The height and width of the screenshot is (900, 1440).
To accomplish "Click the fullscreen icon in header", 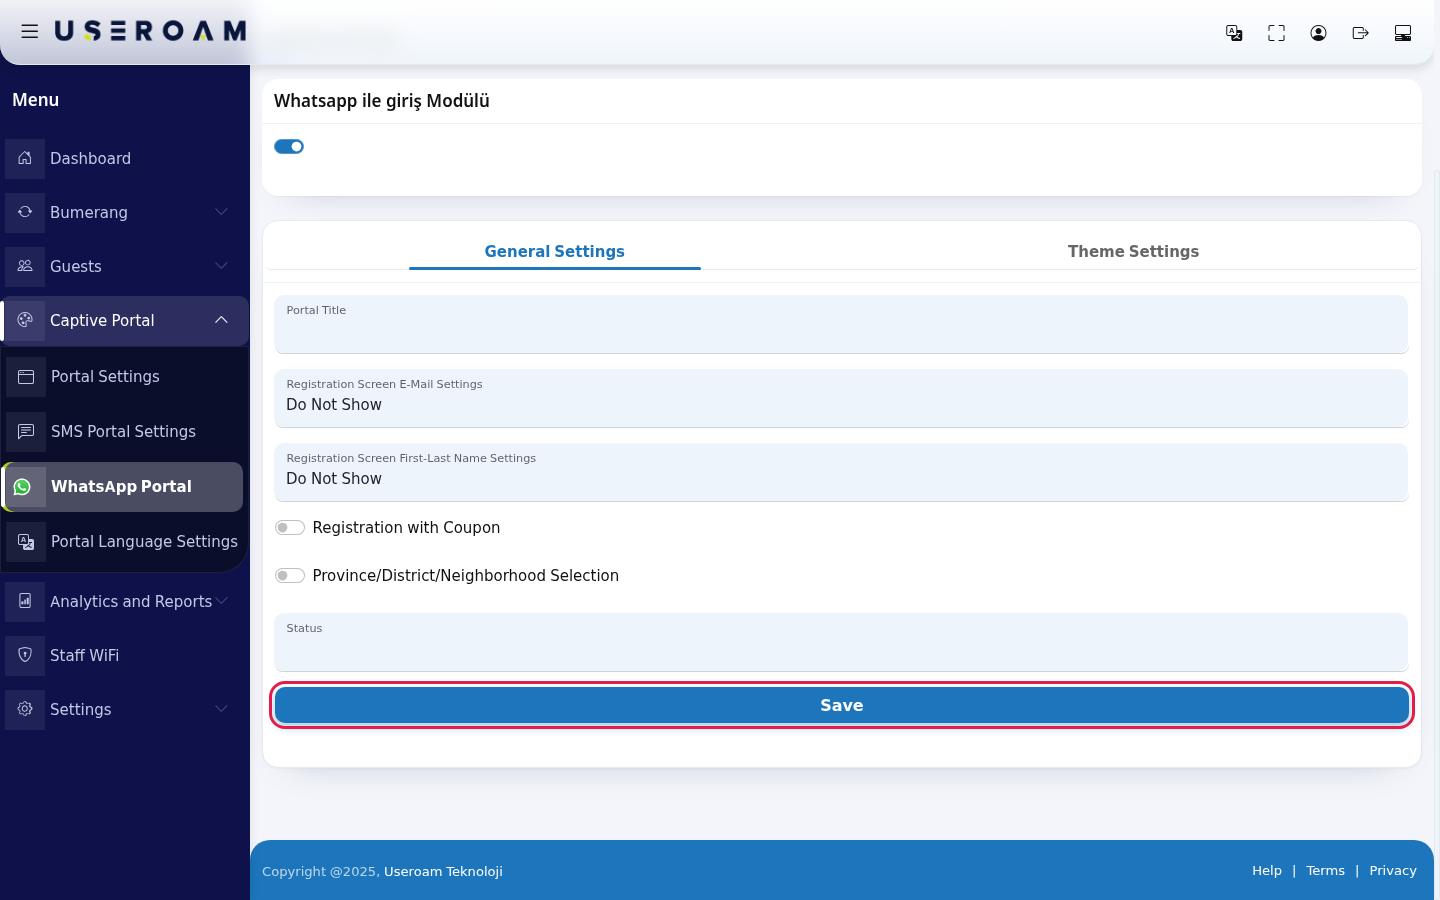I will pyautogui.click(x=1276, y=33).
